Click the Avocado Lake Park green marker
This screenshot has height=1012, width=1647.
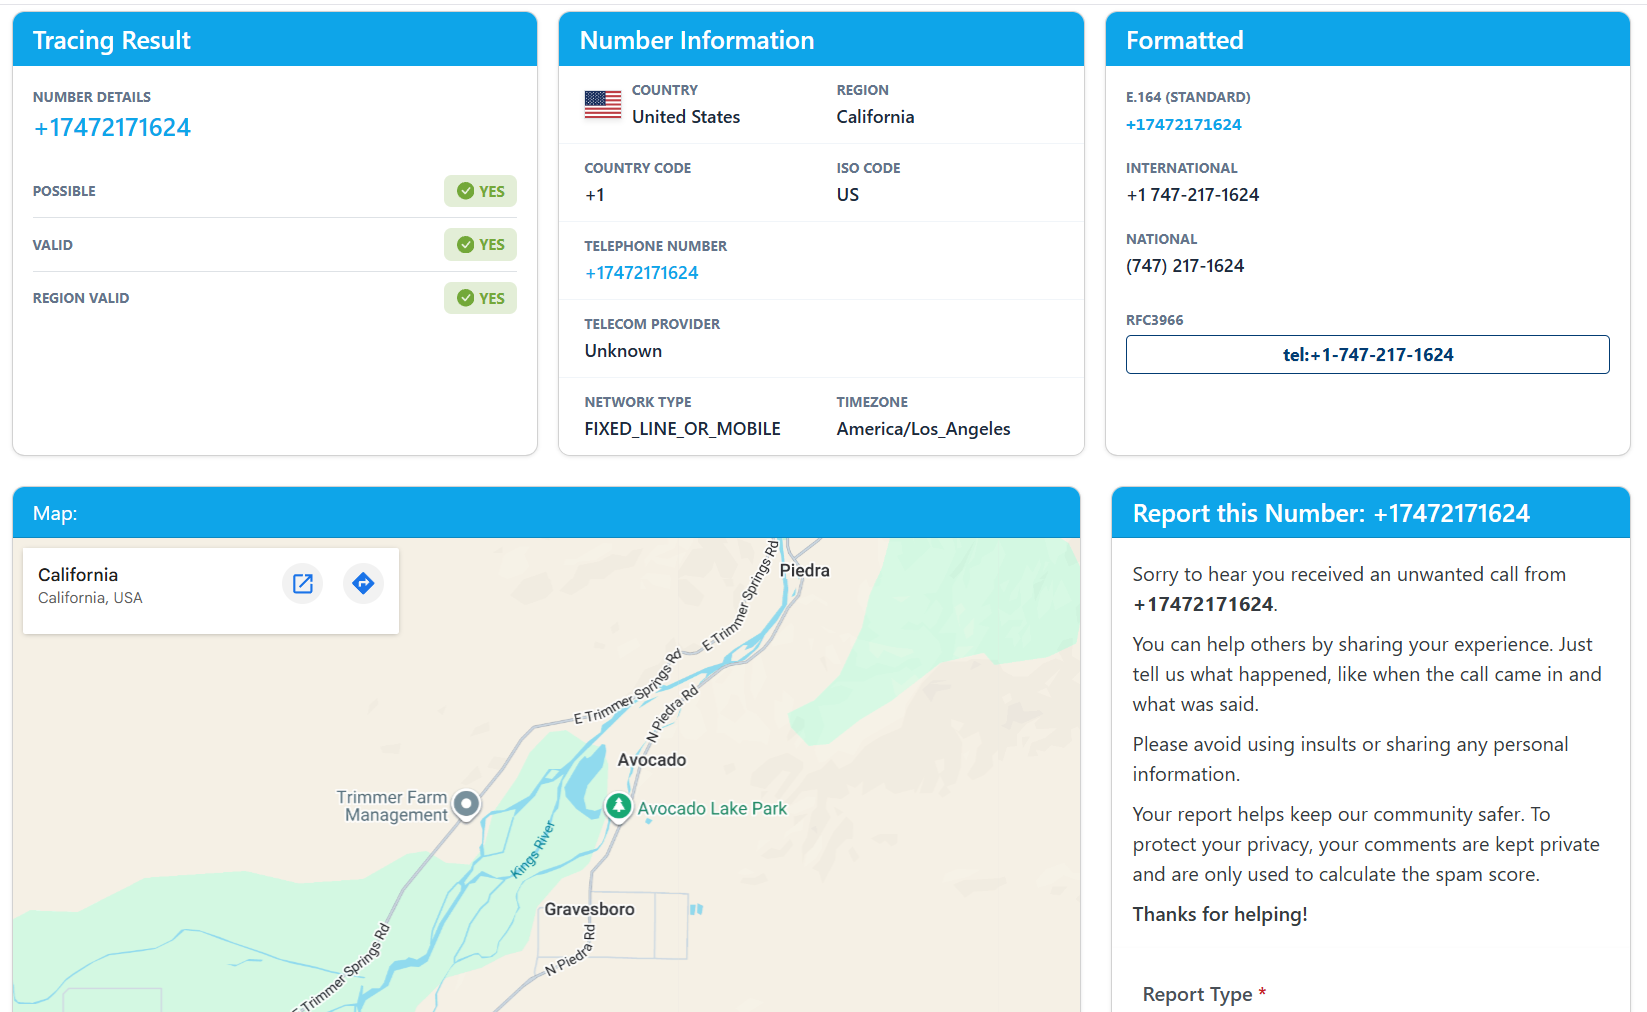pos(619,806)
